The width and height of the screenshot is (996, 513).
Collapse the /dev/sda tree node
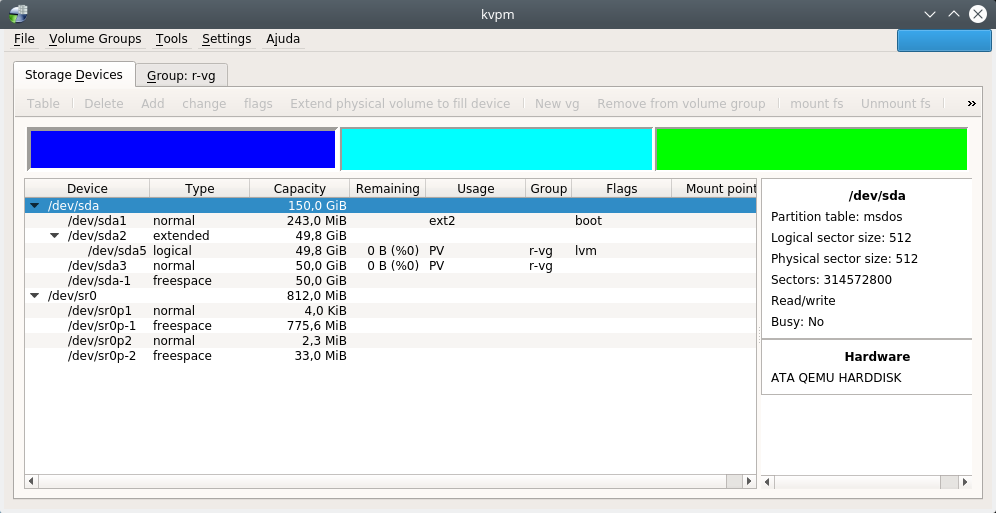coord(36,205)
